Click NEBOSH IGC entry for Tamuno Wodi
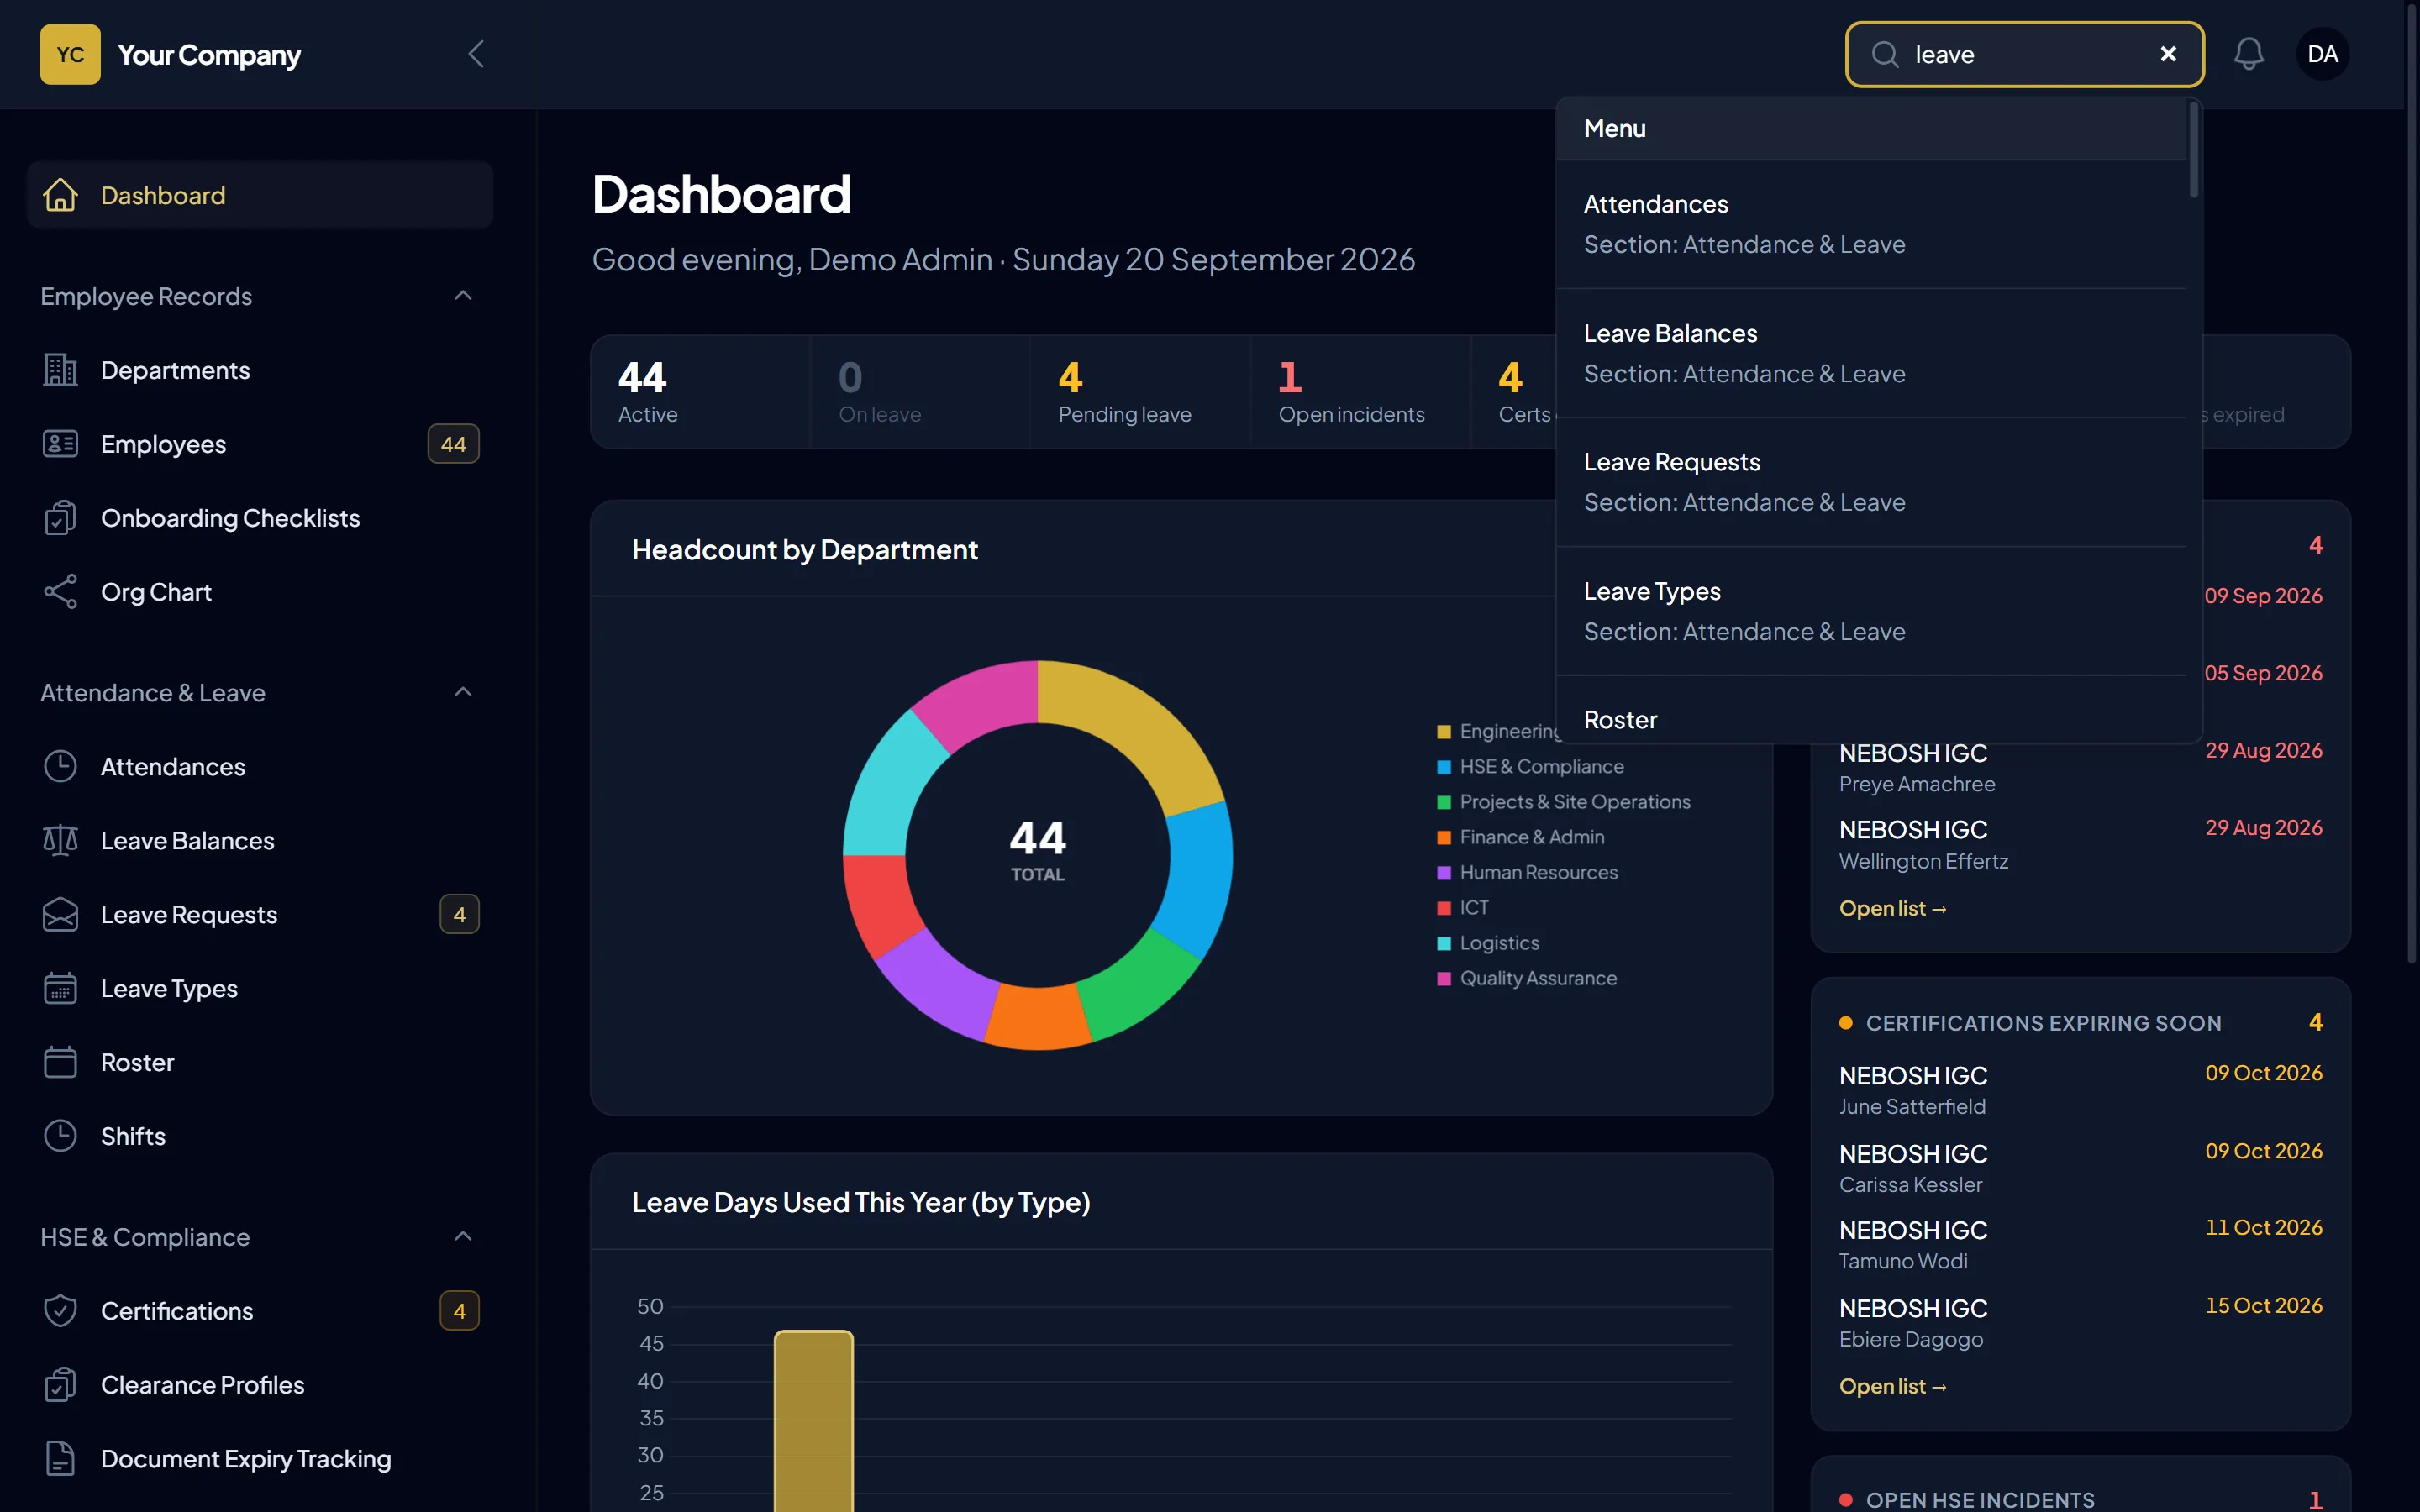This screenshot has width=2420, height=1512. click(x=2080, y=1245)
